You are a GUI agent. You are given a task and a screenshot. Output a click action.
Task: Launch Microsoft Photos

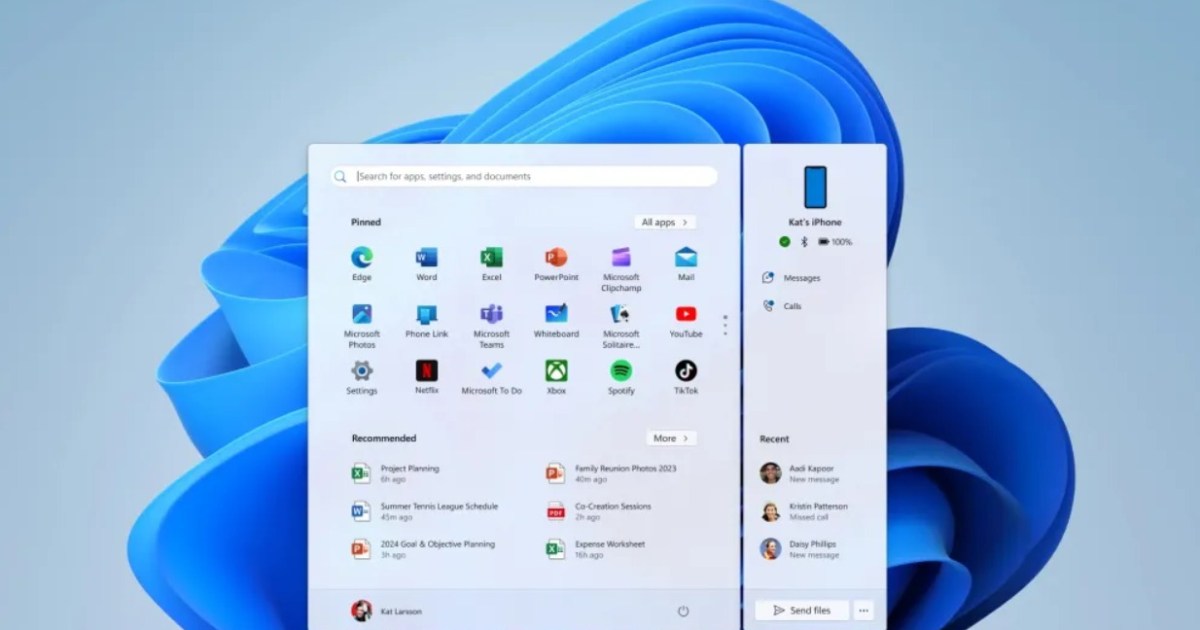361,326
